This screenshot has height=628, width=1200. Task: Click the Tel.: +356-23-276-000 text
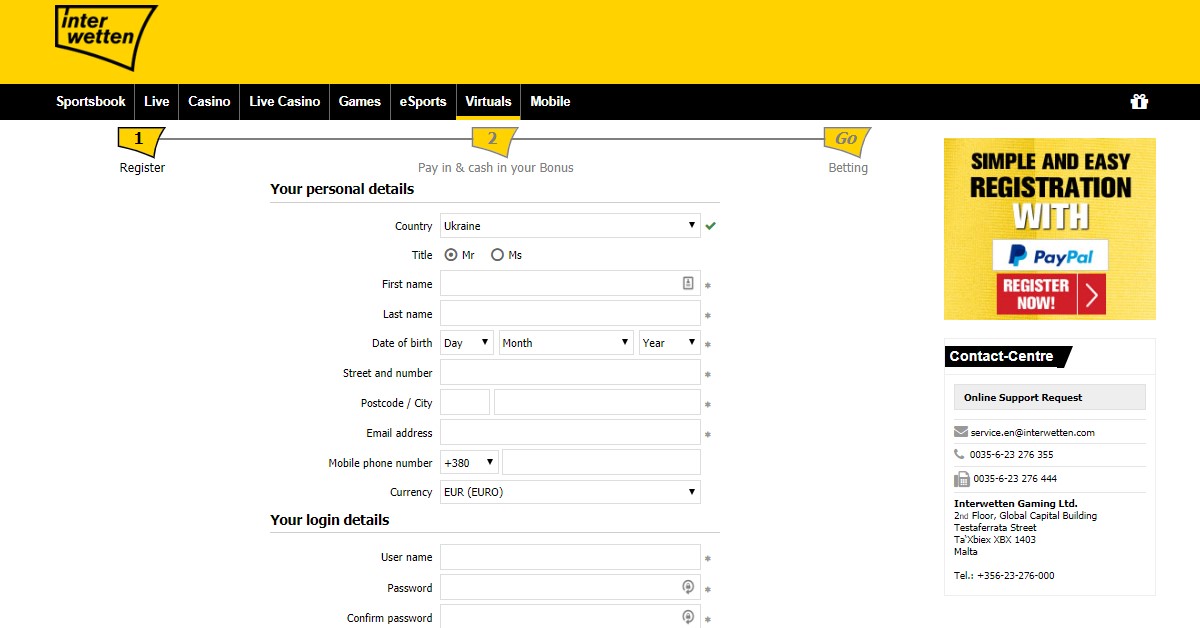[1004, 576]
